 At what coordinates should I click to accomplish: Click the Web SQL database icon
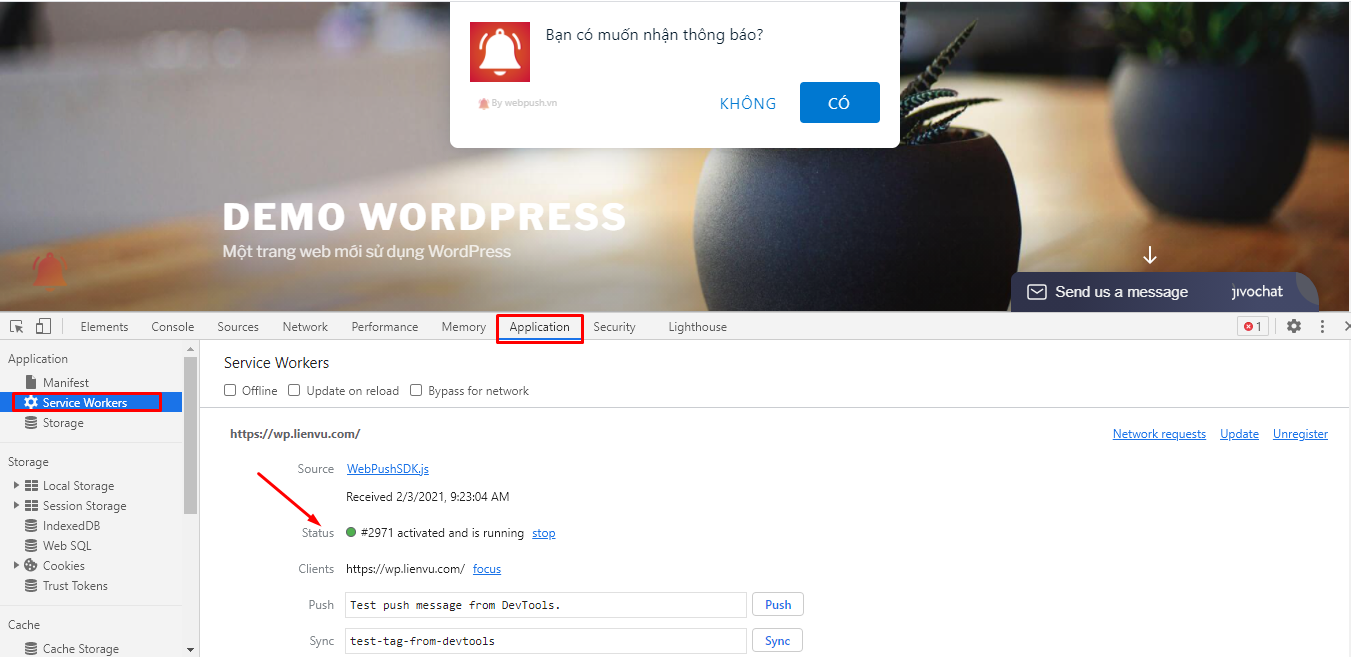tap(31, 546)
